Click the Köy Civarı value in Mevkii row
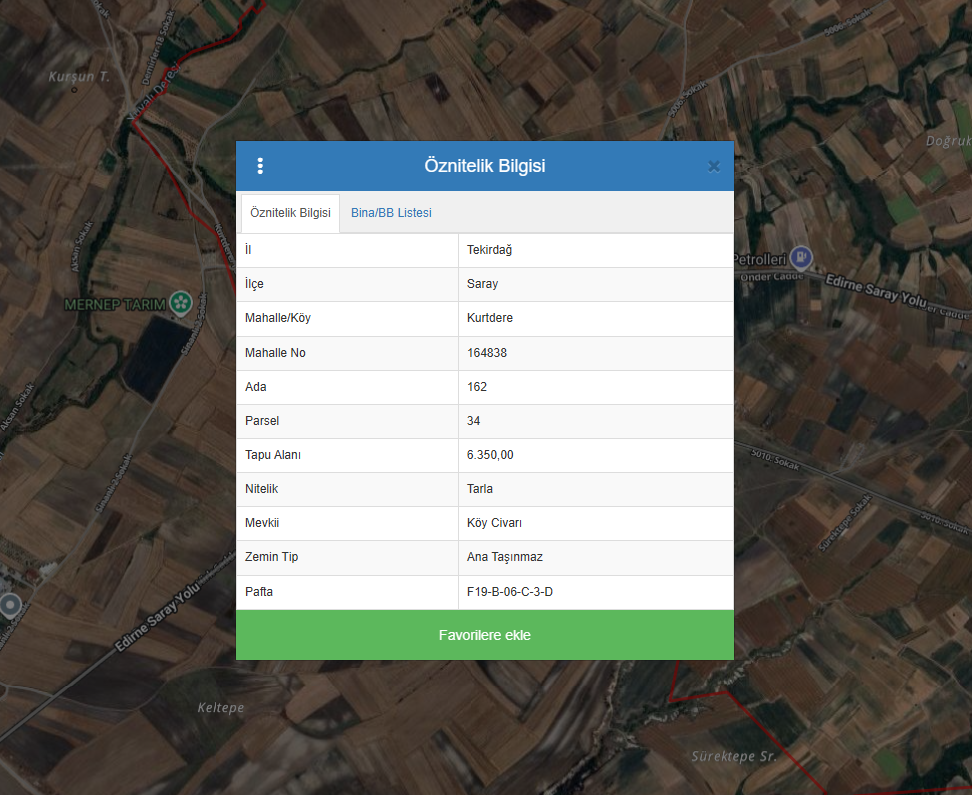972x795 pixels. 494,523
